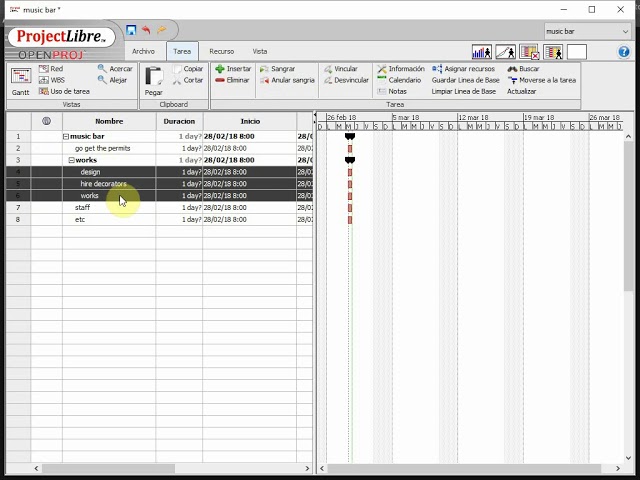The image size is (640, 480).
Task: Open the Calendario option
Action: pyautogui.click(x=399, y=80)
